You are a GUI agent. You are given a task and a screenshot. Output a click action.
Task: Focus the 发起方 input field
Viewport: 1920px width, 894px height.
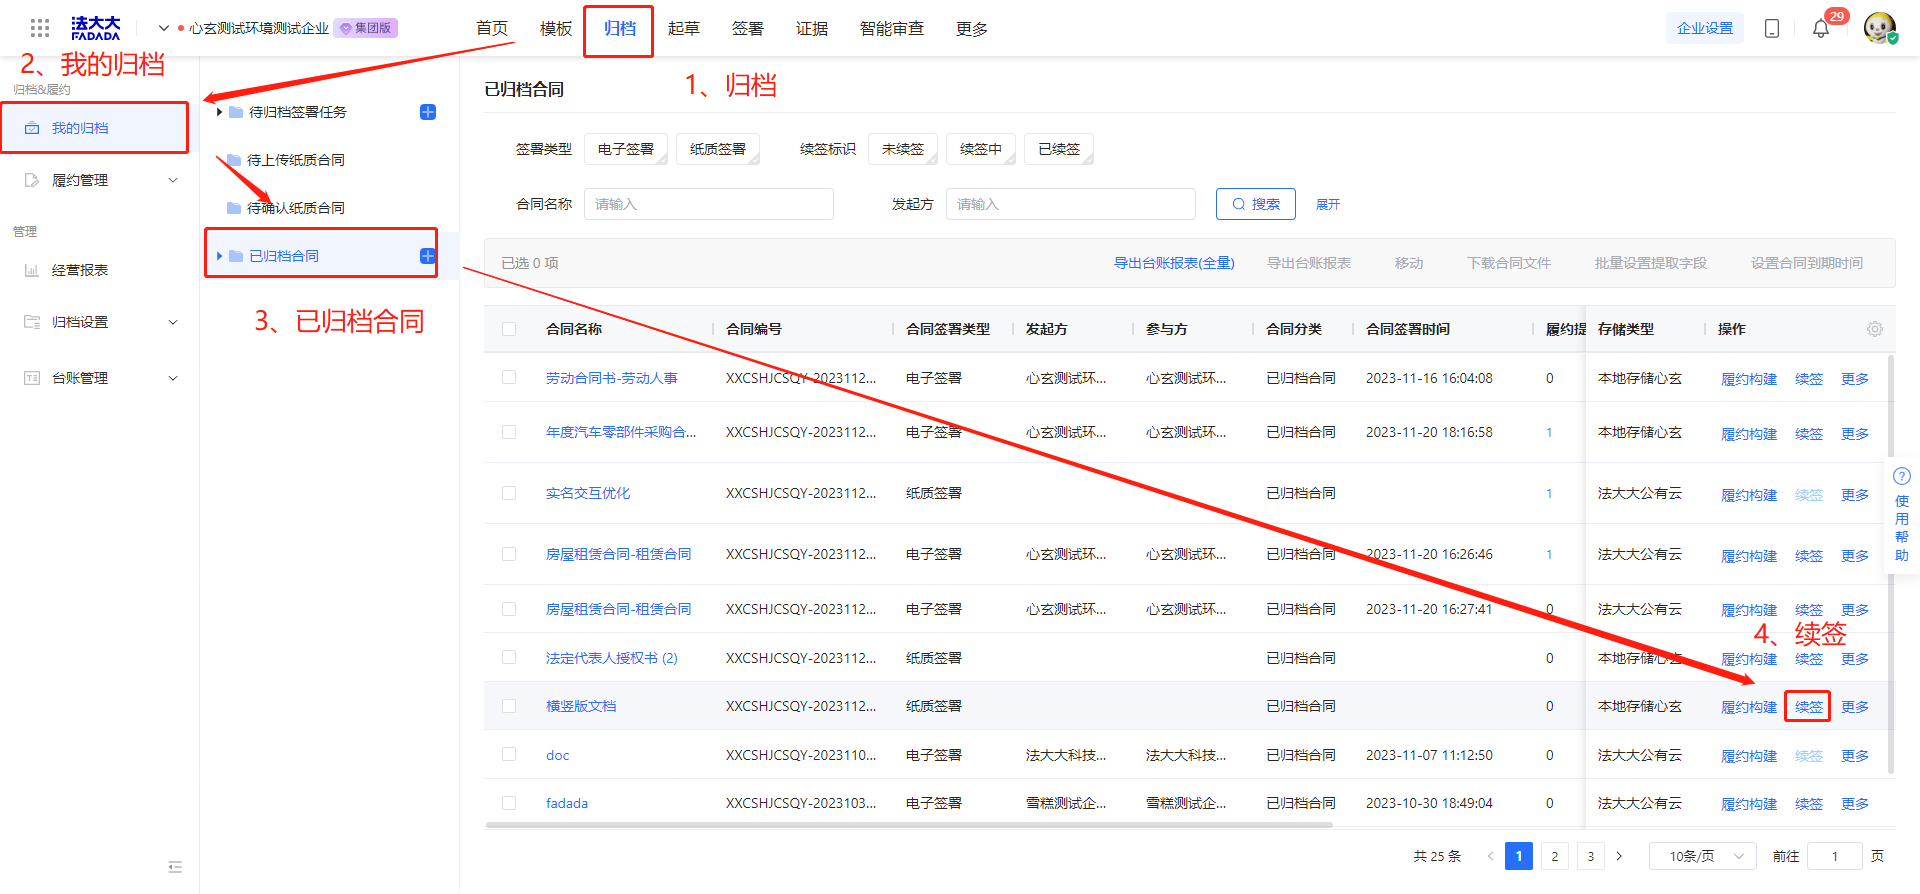tap(1071, 204)
